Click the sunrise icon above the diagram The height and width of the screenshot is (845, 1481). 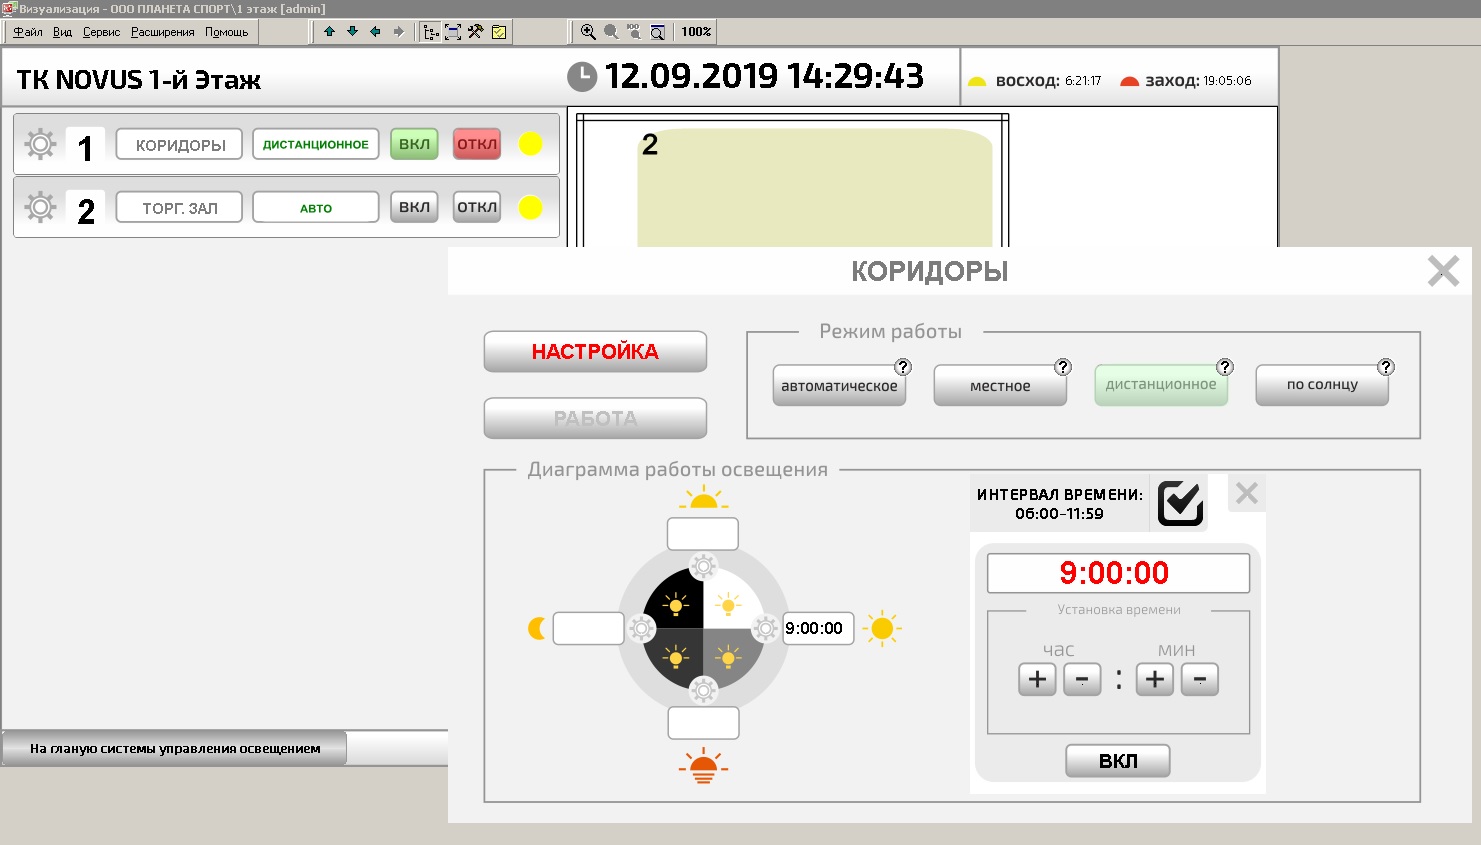(x=703, y=498)
